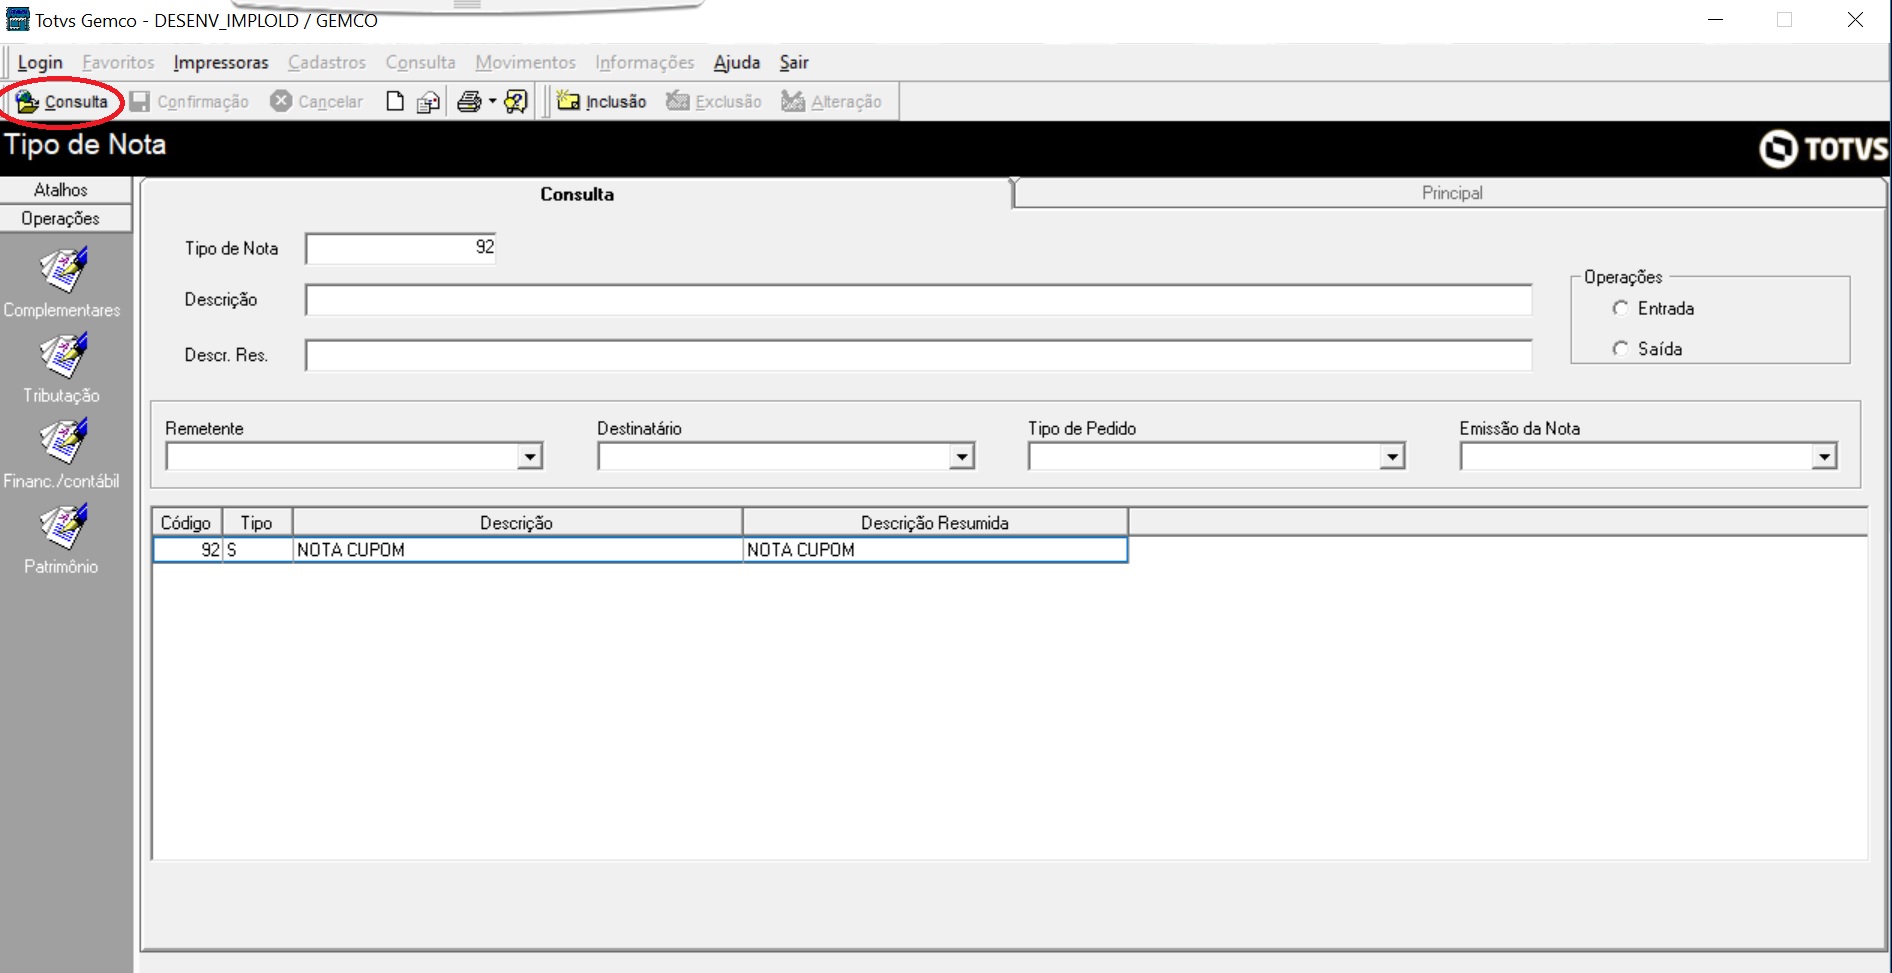This screenshot has height=973, width=1892.
Task: Click the Descrição column header
Action: 517,522
